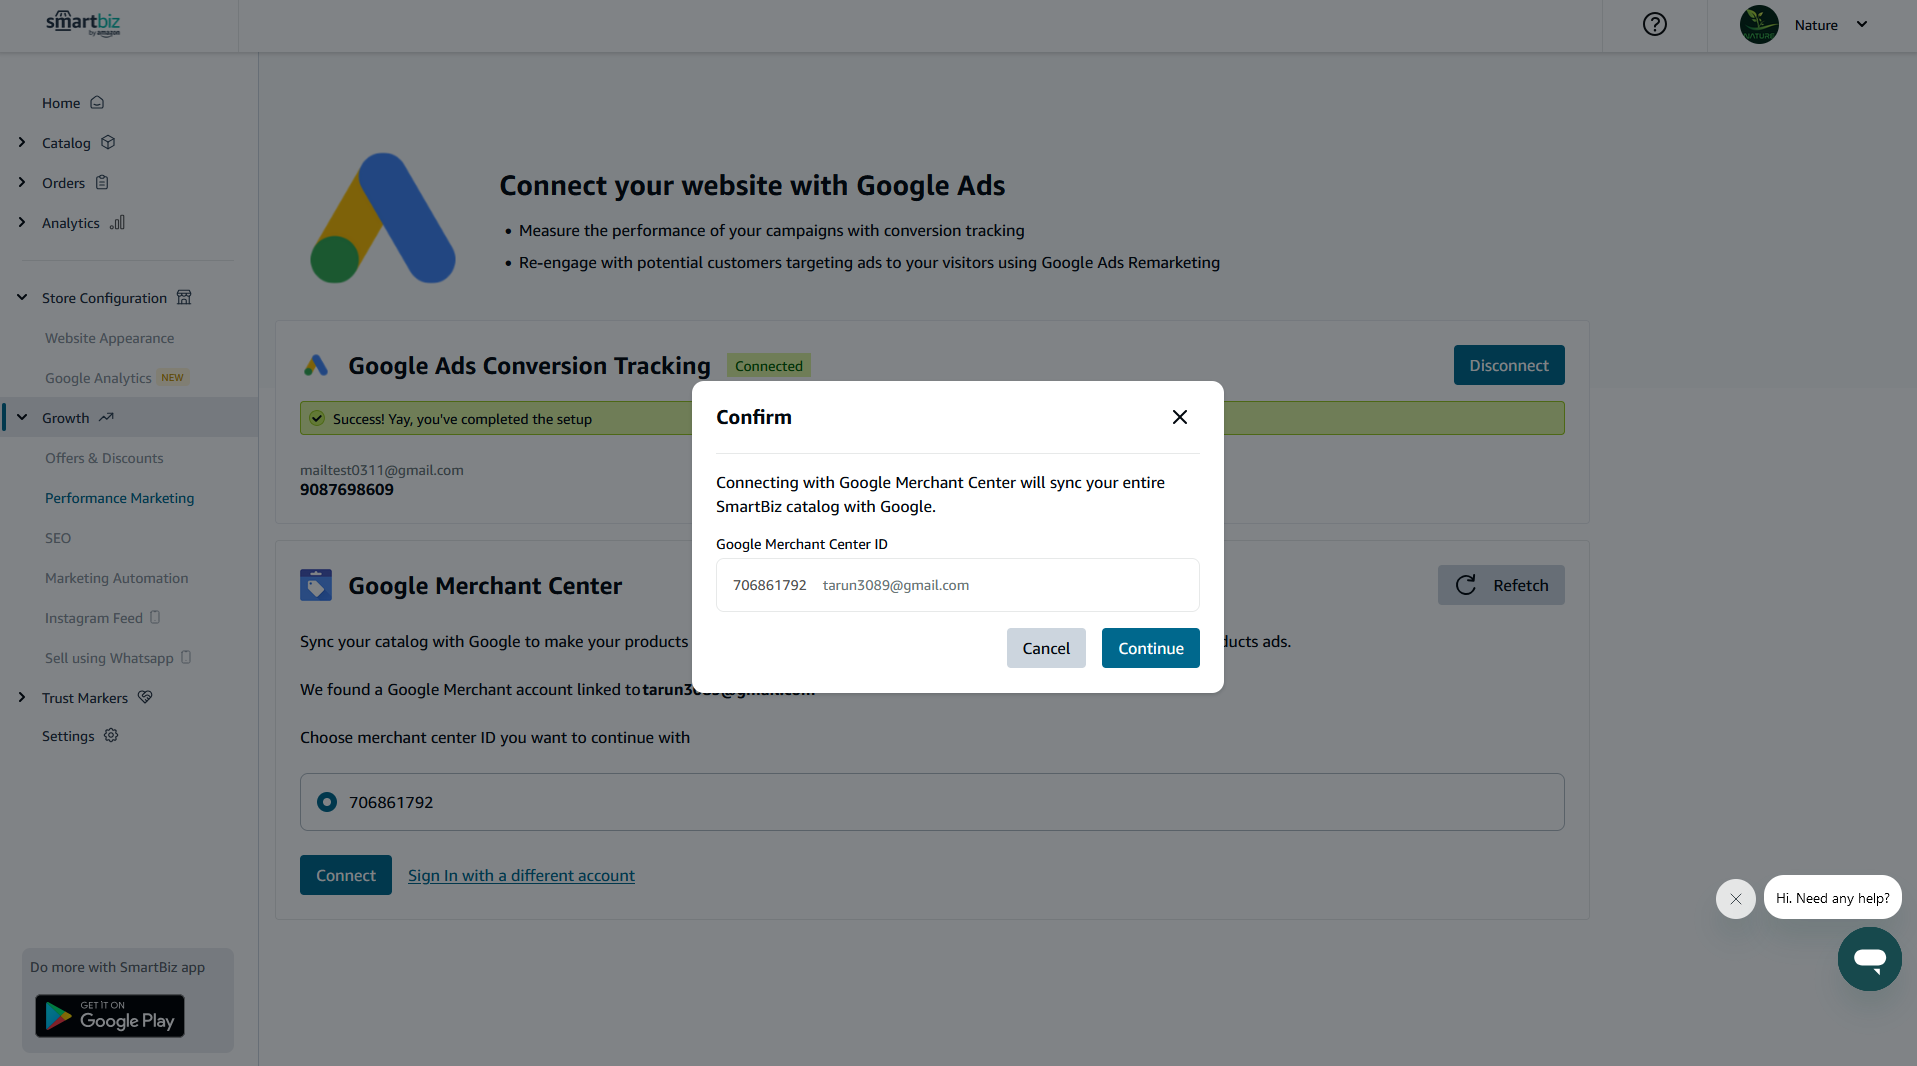Click the Settings gear icon in sidebar

[x=111, y=735]
